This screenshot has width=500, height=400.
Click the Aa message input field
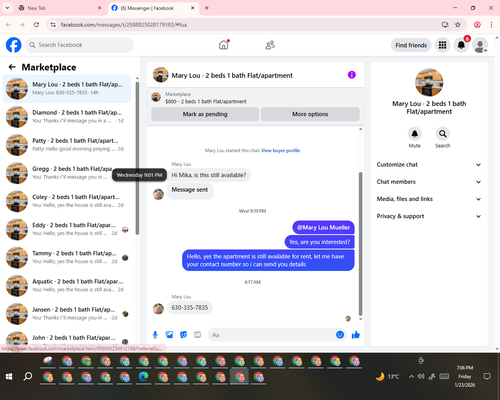(x=271, y=335)
